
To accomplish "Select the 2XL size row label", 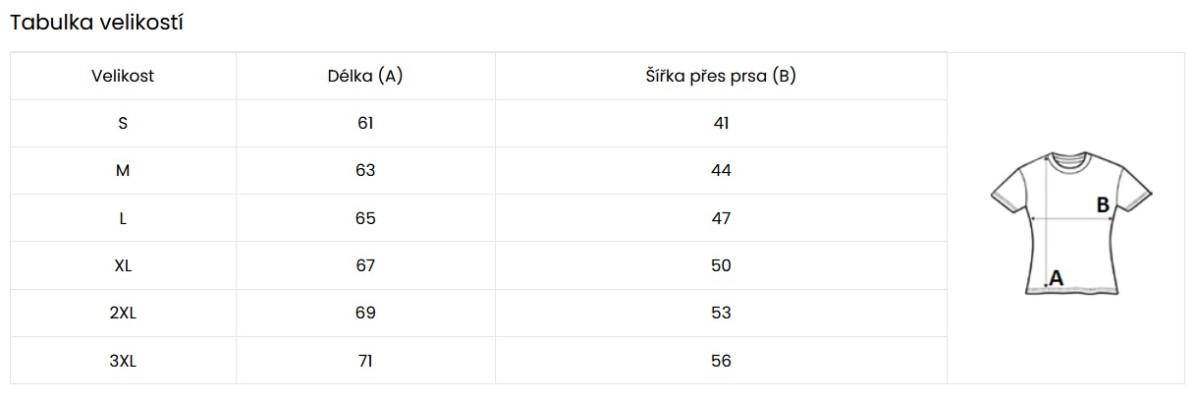I will [123, 313].
